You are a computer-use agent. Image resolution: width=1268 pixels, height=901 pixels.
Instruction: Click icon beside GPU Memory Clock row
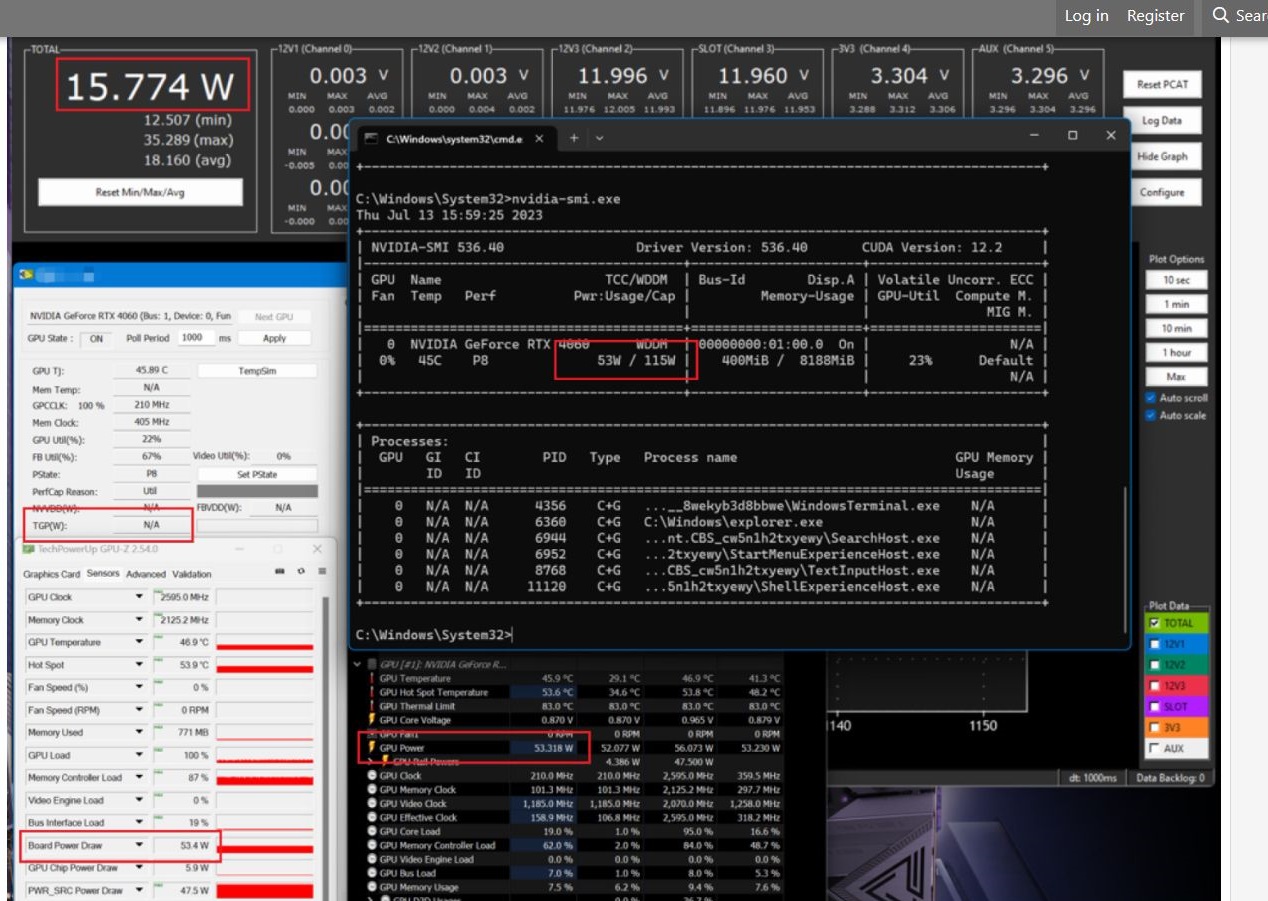[372, 790]
